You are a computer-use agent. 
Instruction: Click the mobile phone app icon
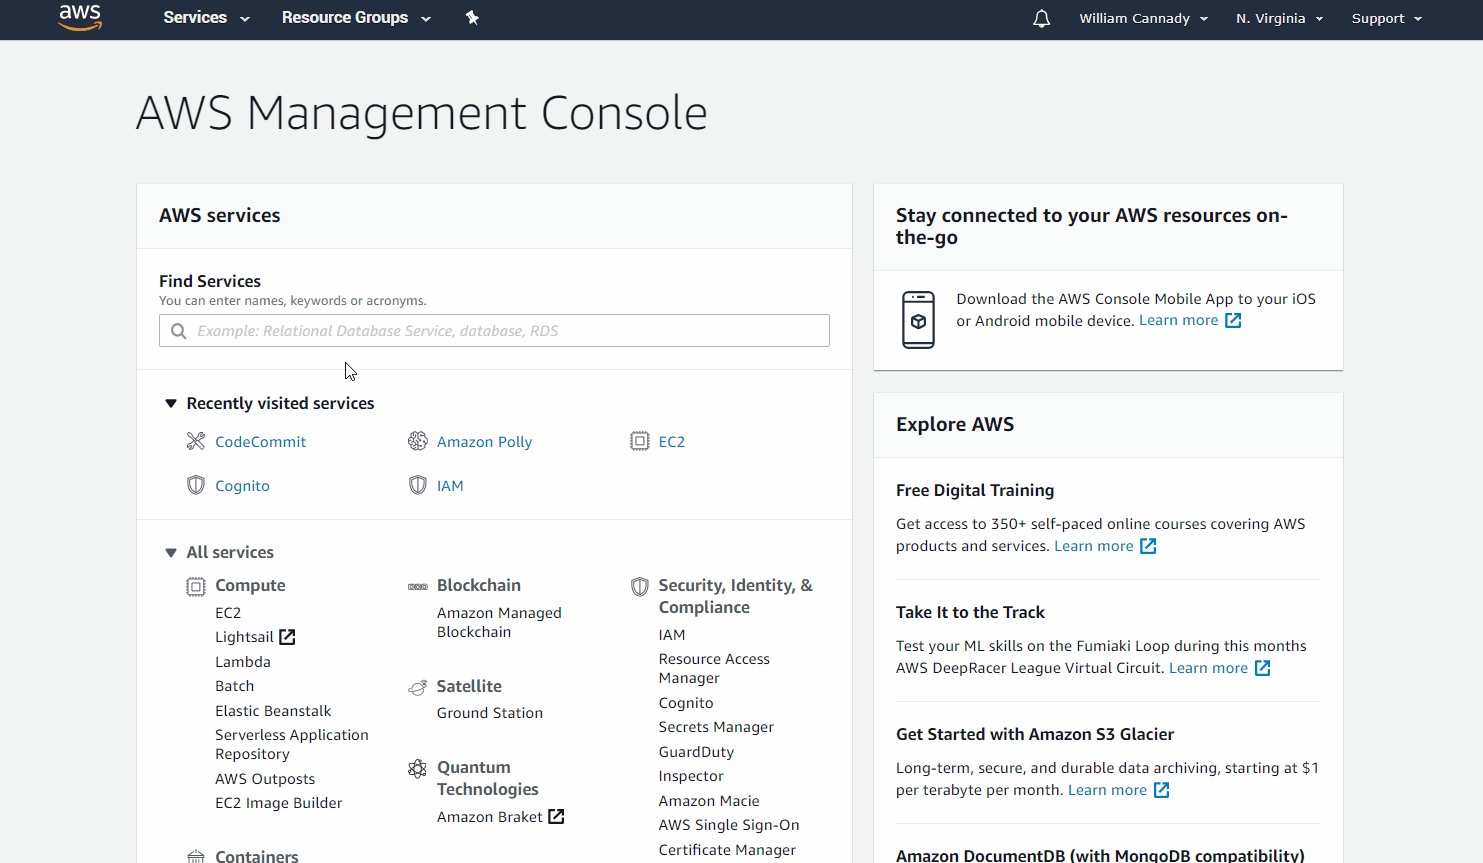918,320
